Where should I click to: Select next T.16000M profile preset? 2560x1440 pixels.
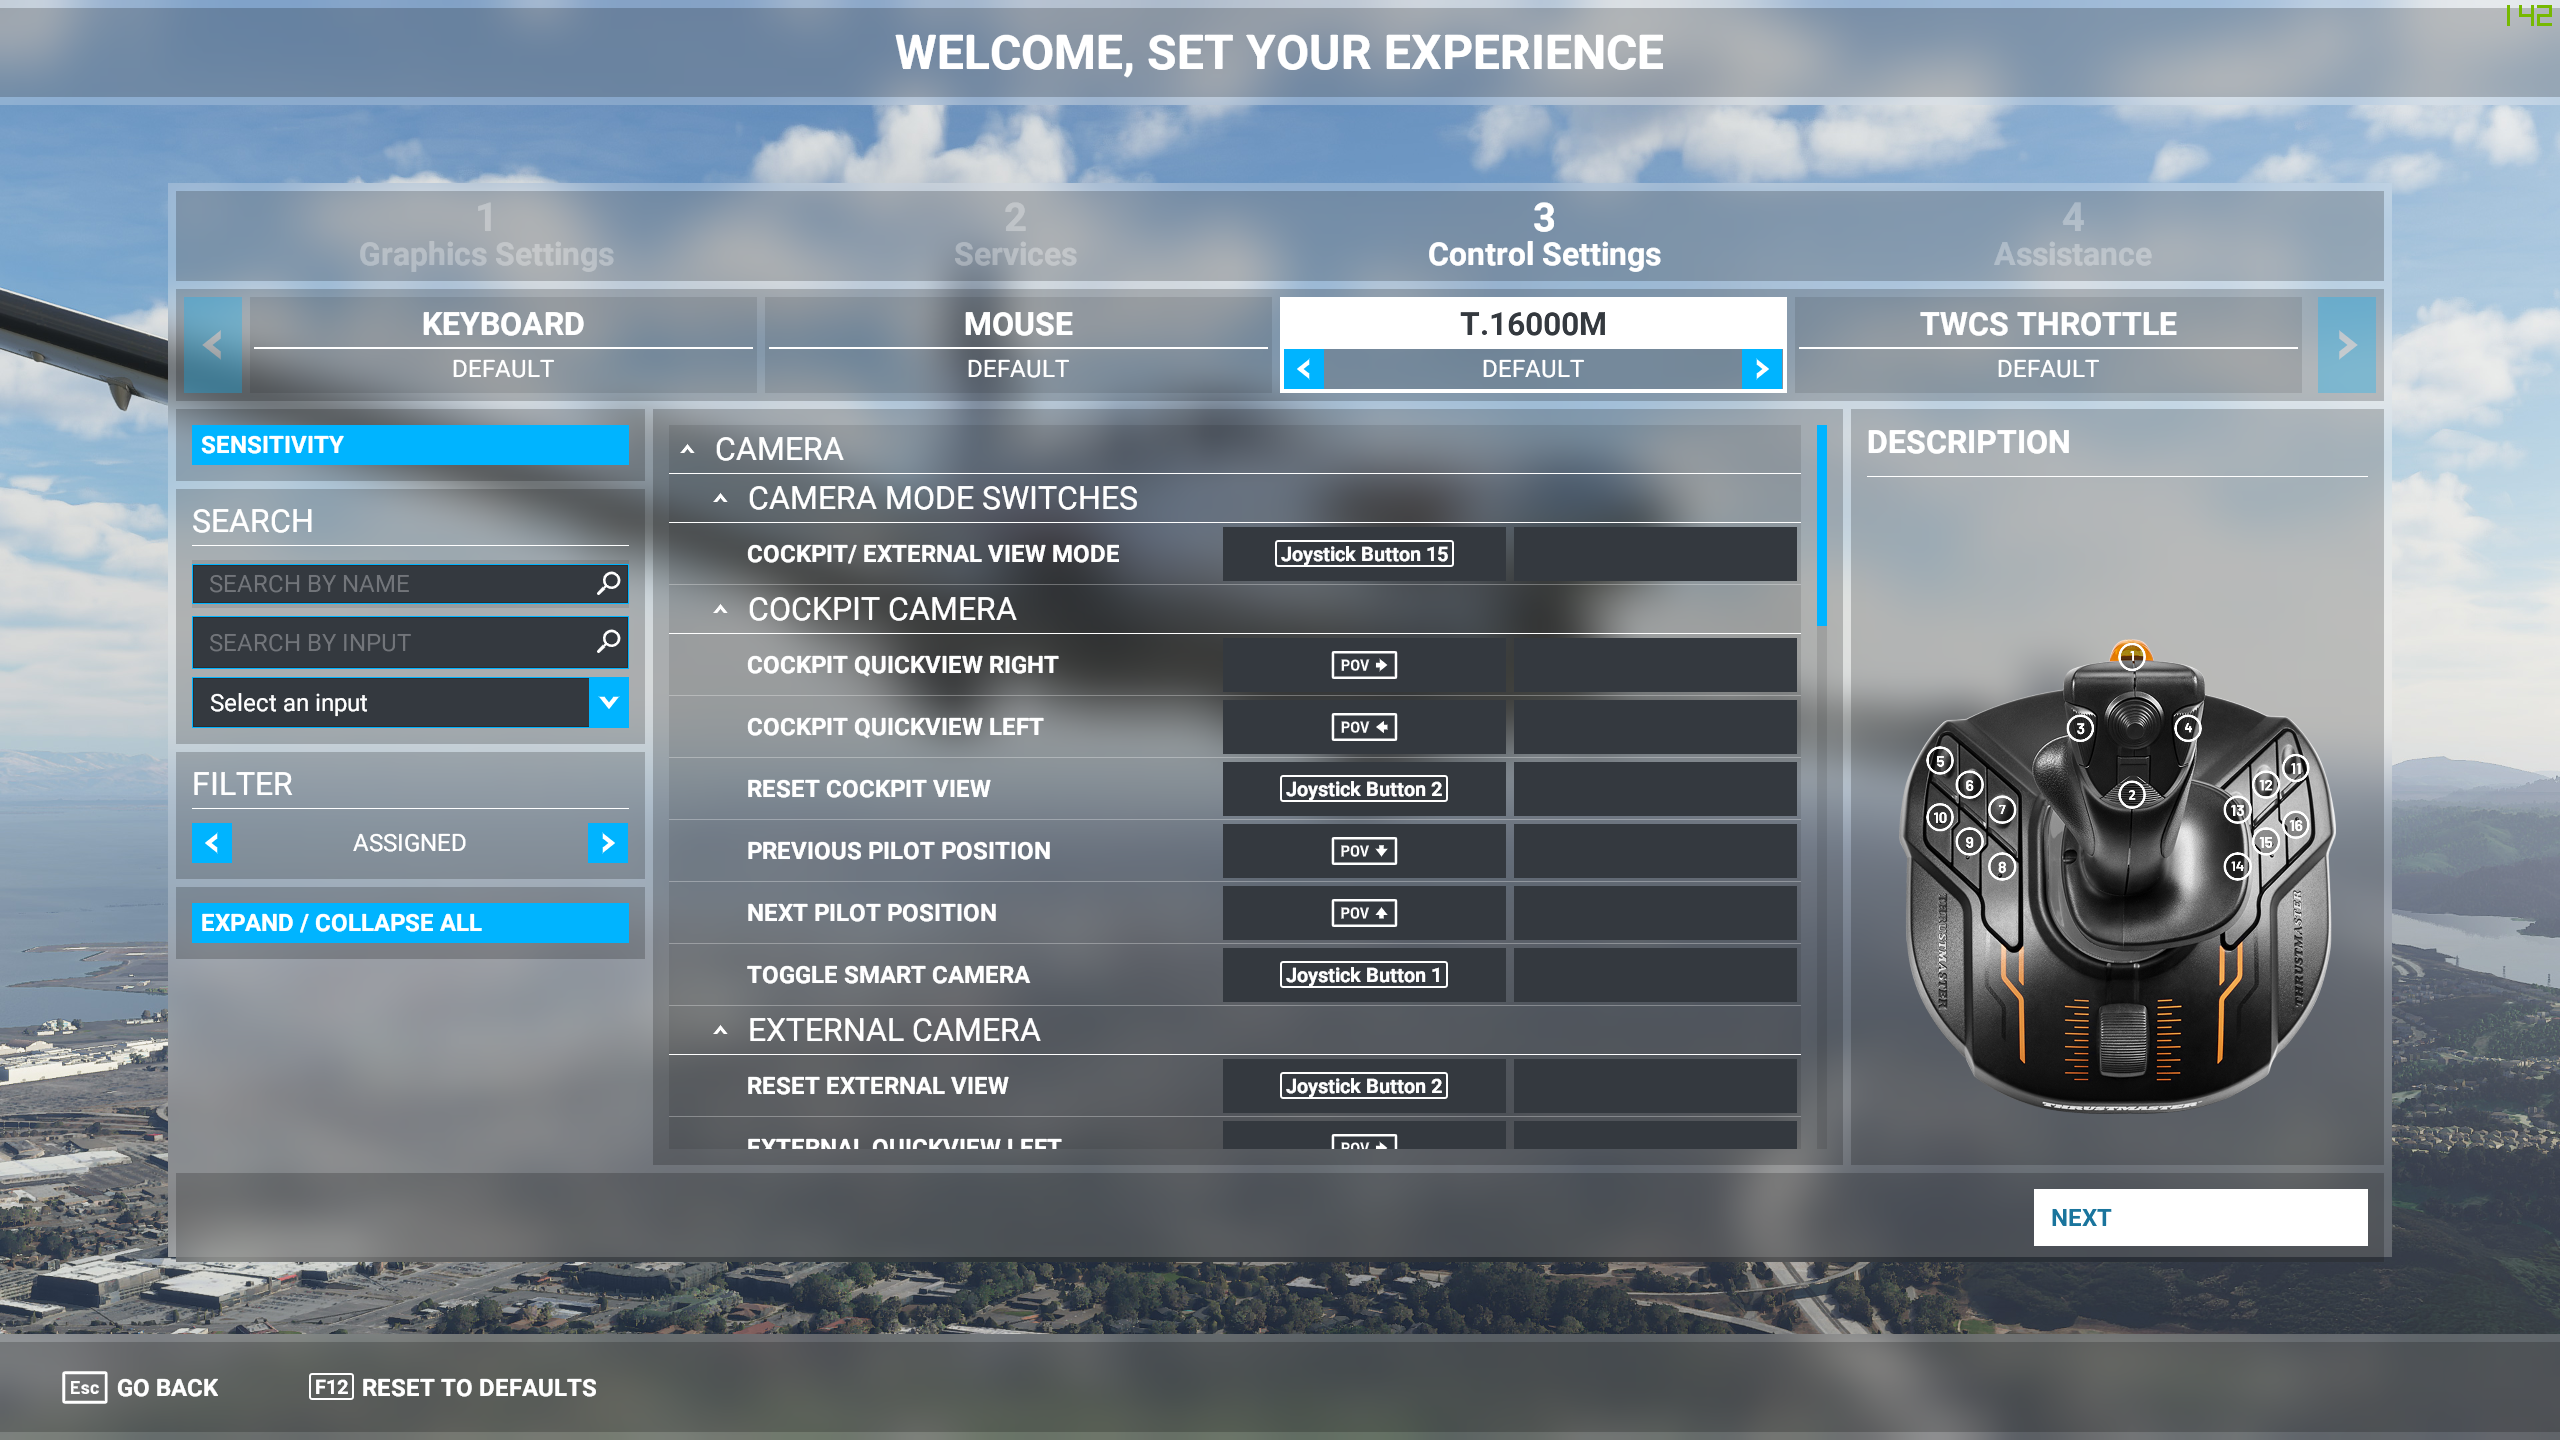click(1761, 369)
